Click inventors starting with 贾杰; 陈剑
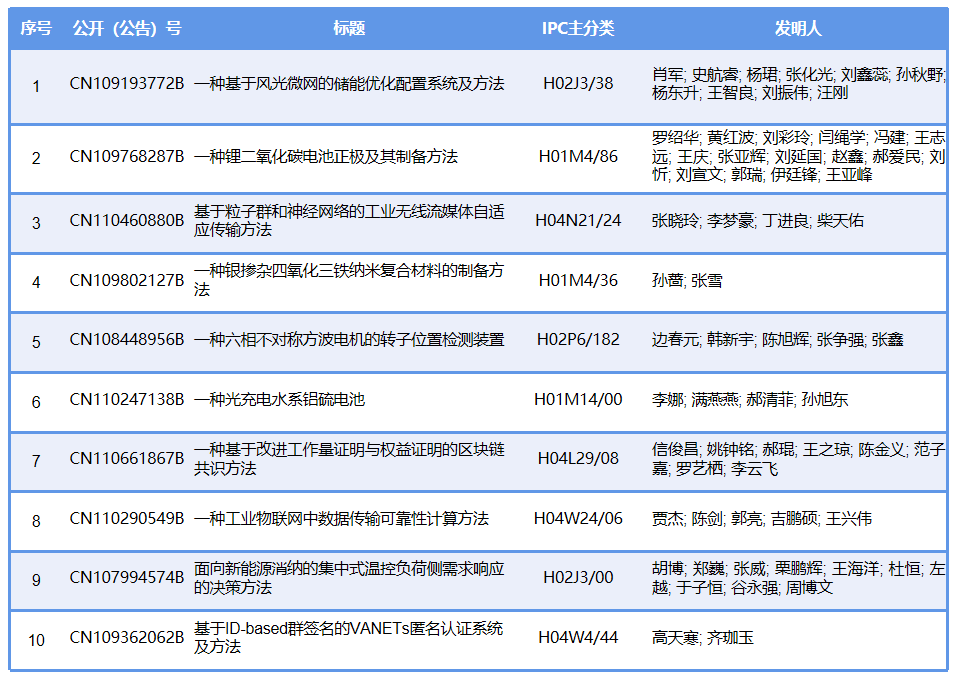953x678 pixels. tap(762, 518)
